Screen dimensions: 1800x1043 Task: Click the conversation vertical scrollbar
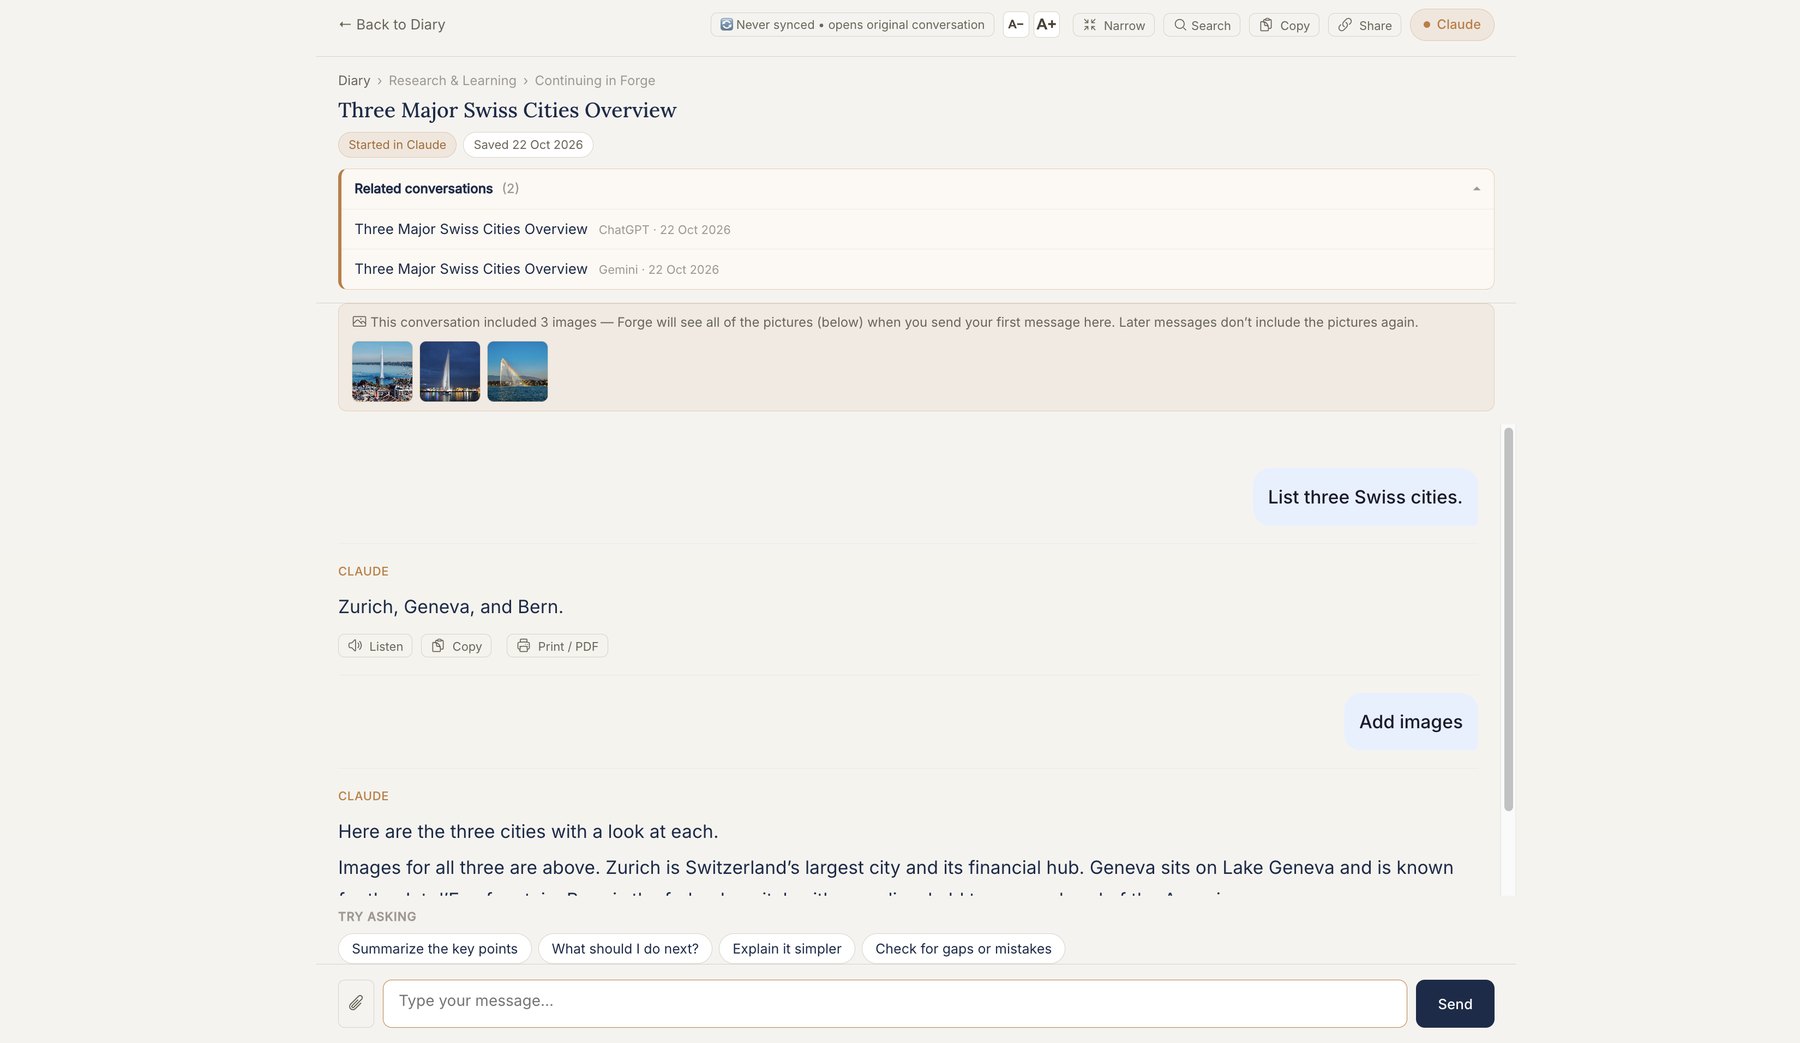[1508, 619]
